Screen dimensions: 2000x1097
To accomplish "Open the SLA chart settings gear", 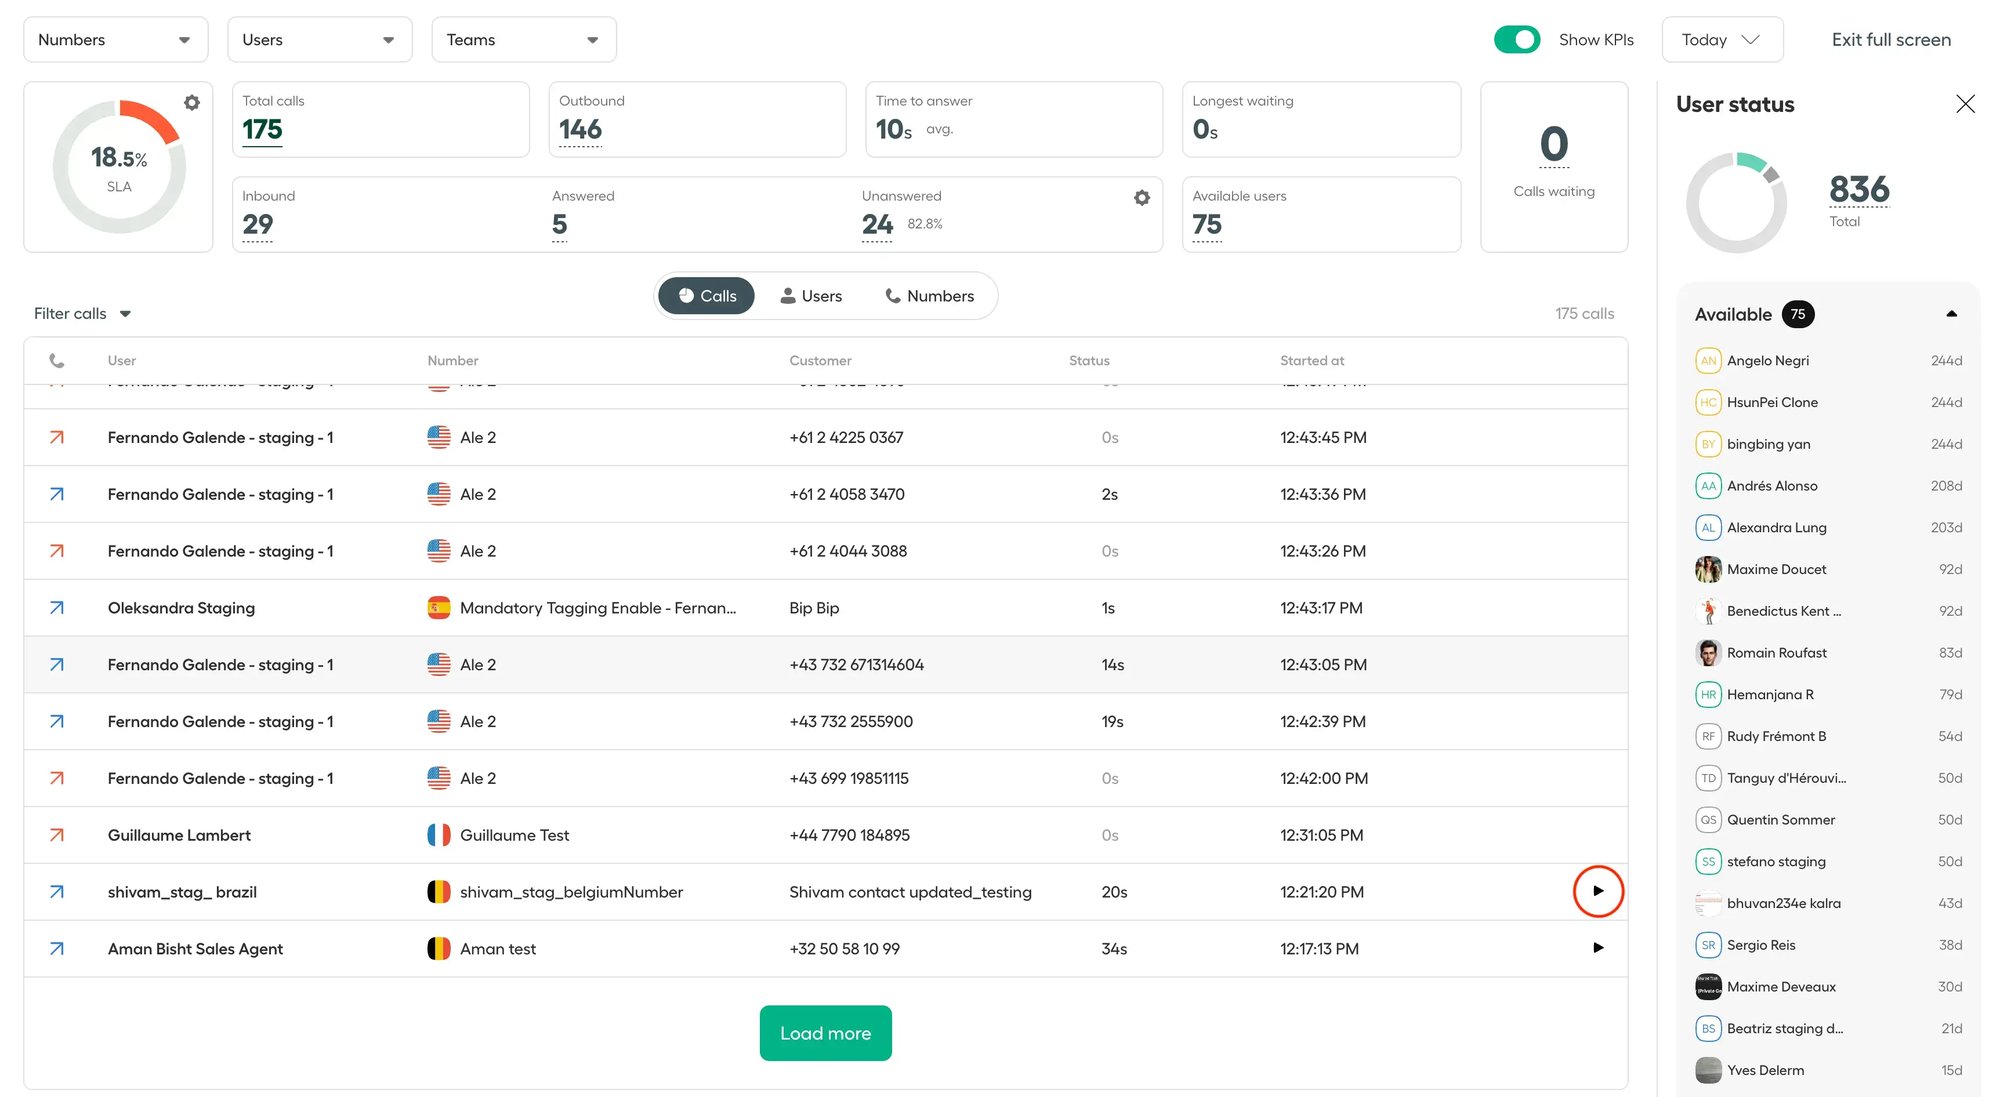I will pyautogui.click(x=192, y=102).
